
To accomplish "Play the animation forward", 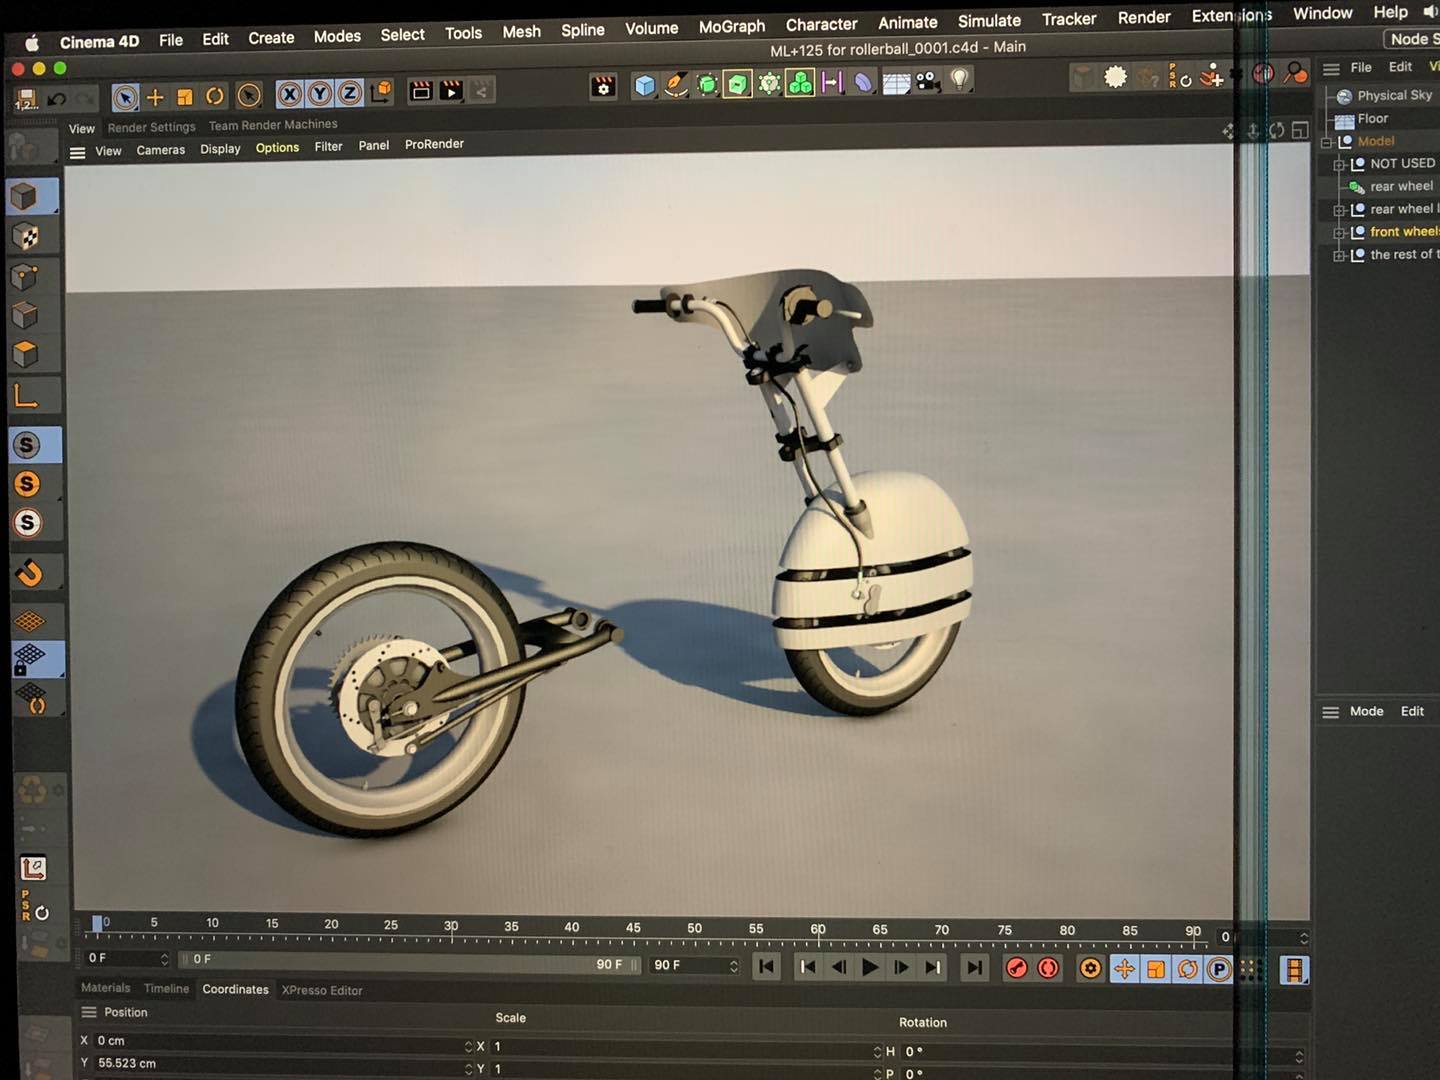I will pos(870,967).
